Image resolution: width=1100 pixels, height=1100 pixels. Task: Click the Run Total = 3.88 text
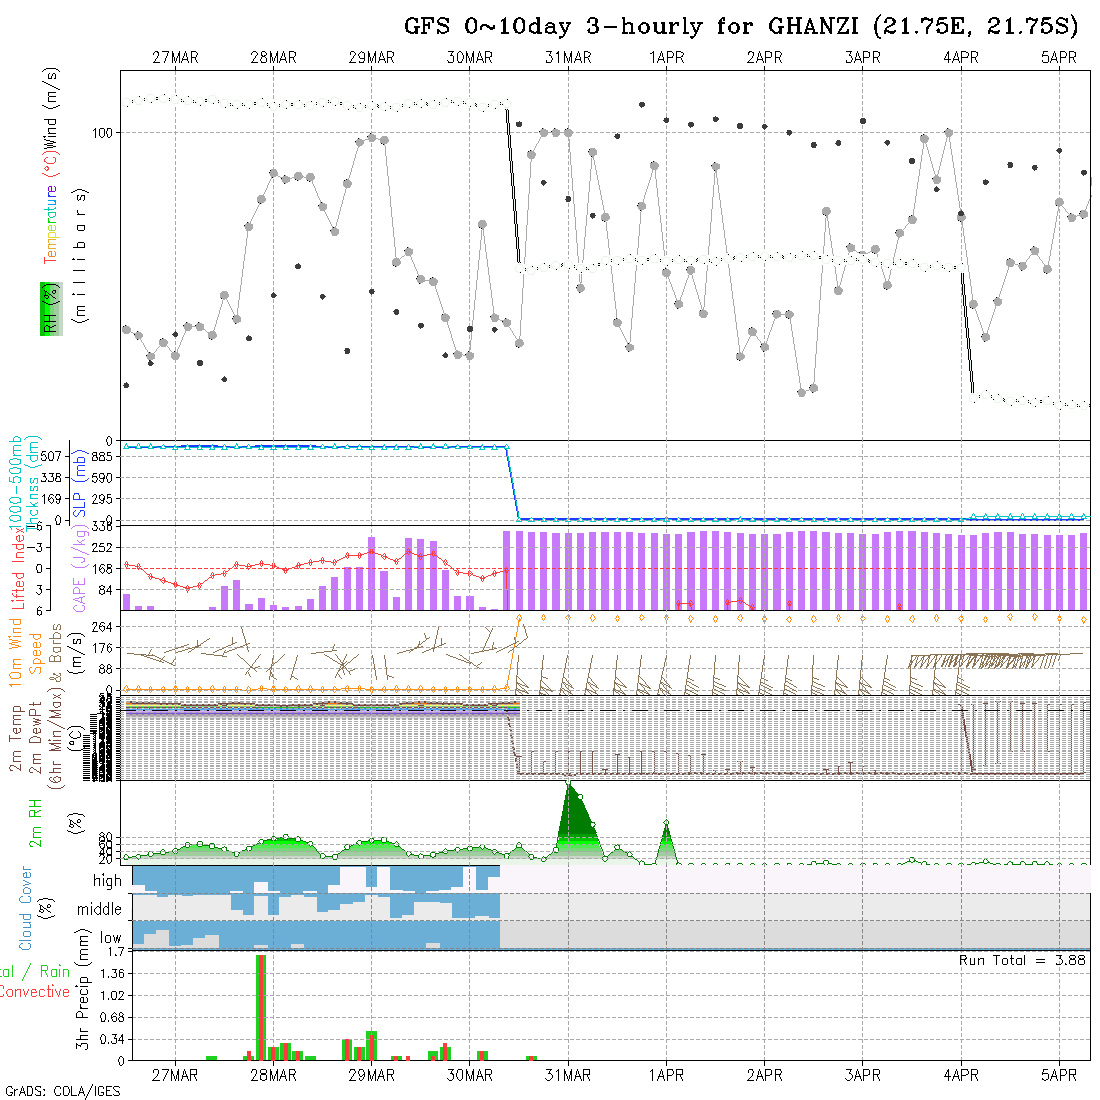(x=1022, y=960)
